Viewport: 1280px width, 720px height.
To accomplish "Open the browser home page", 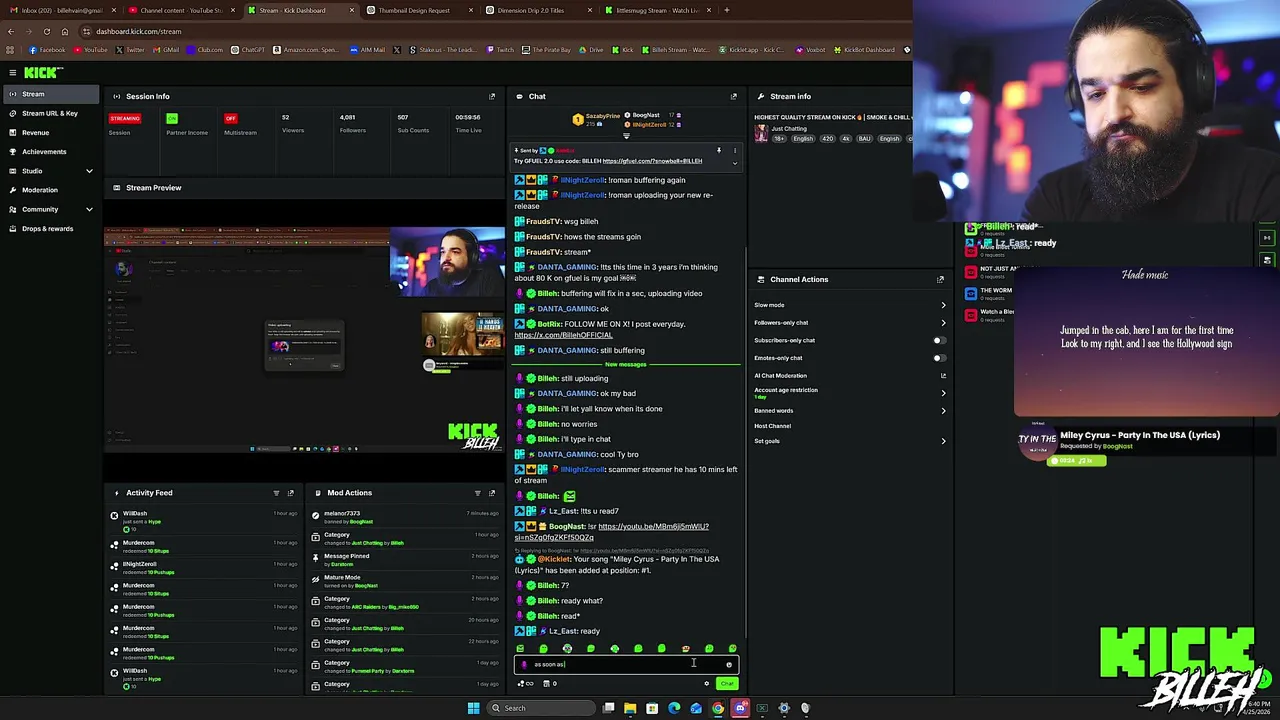I will [64, 31].
